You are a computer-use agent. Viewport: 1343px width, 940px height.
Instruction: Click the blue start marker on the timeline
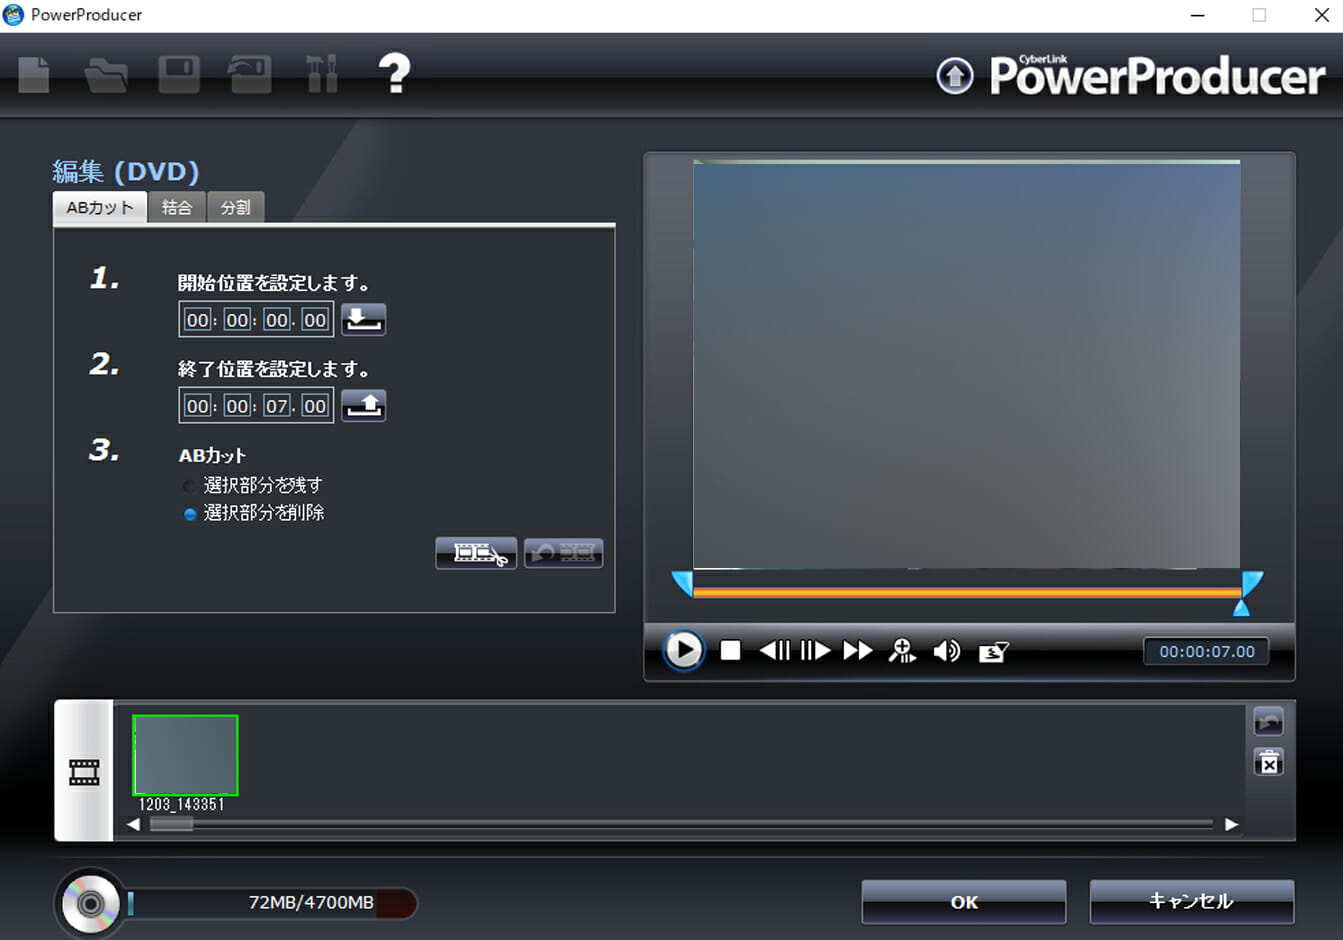click(x=683, y=584)
